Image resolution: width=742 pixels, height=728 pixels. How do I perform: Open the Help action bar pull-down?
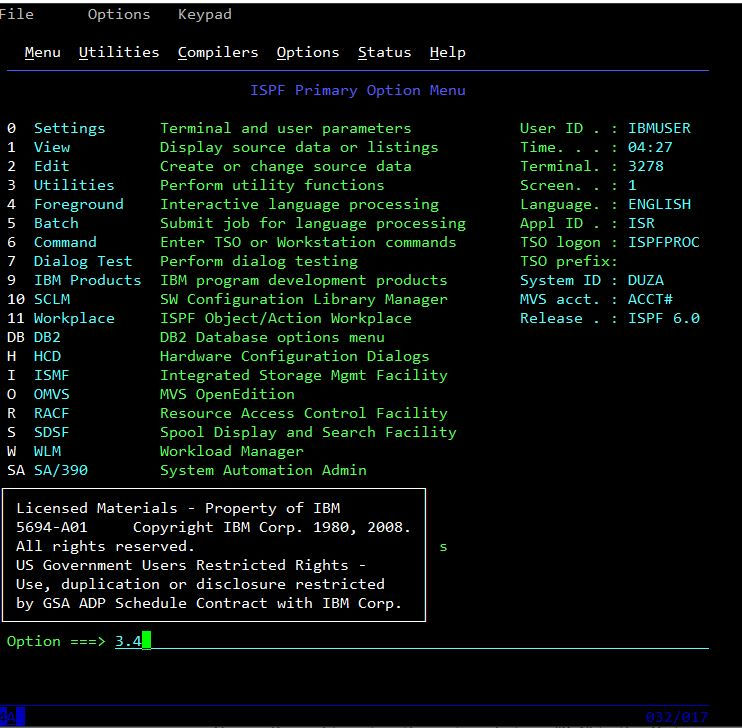[x=448, y=53]
